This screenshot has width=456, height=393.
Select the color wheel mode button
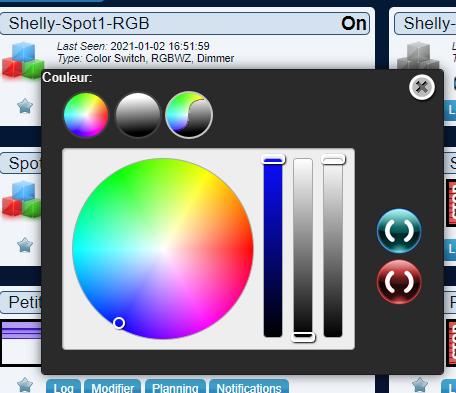[x=86, y=115]
